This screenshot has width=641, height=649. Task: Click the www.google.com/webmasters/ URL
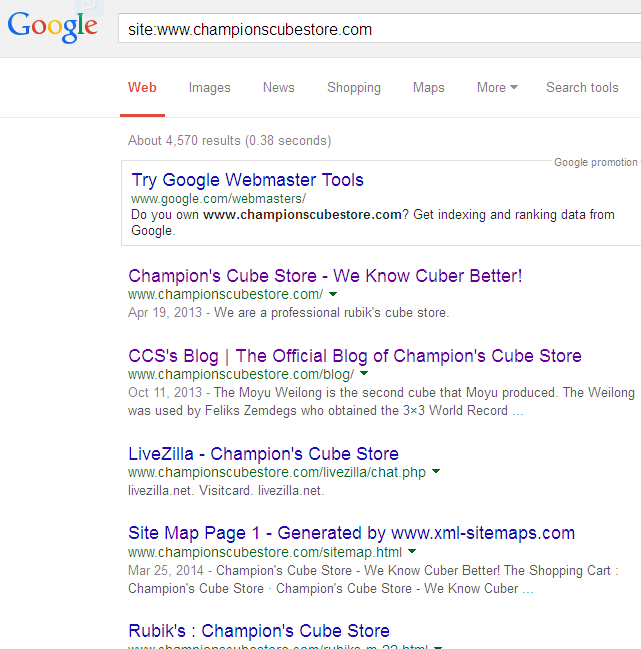(x=218, y=199)
